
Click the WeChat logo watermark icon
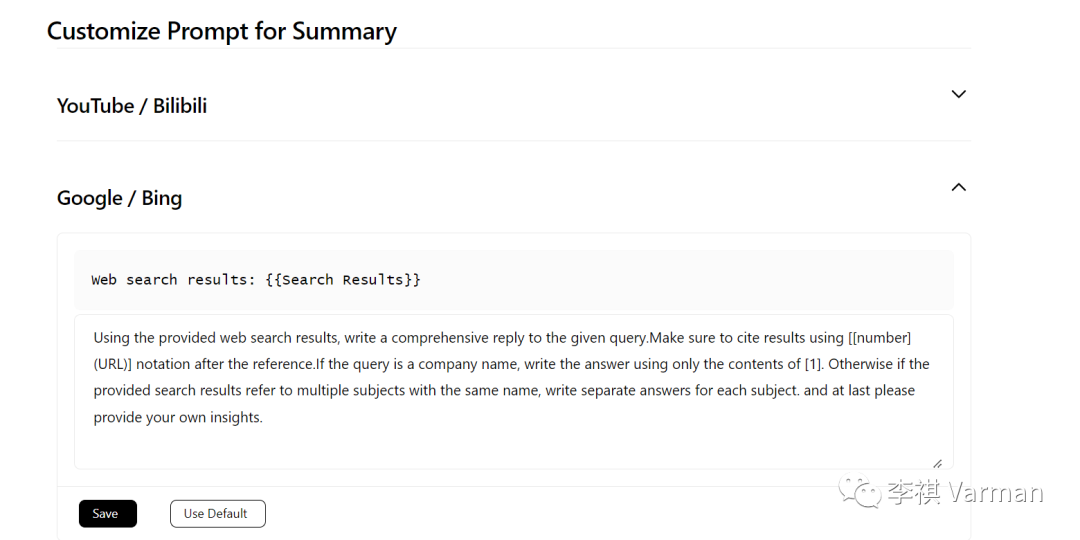860,490
